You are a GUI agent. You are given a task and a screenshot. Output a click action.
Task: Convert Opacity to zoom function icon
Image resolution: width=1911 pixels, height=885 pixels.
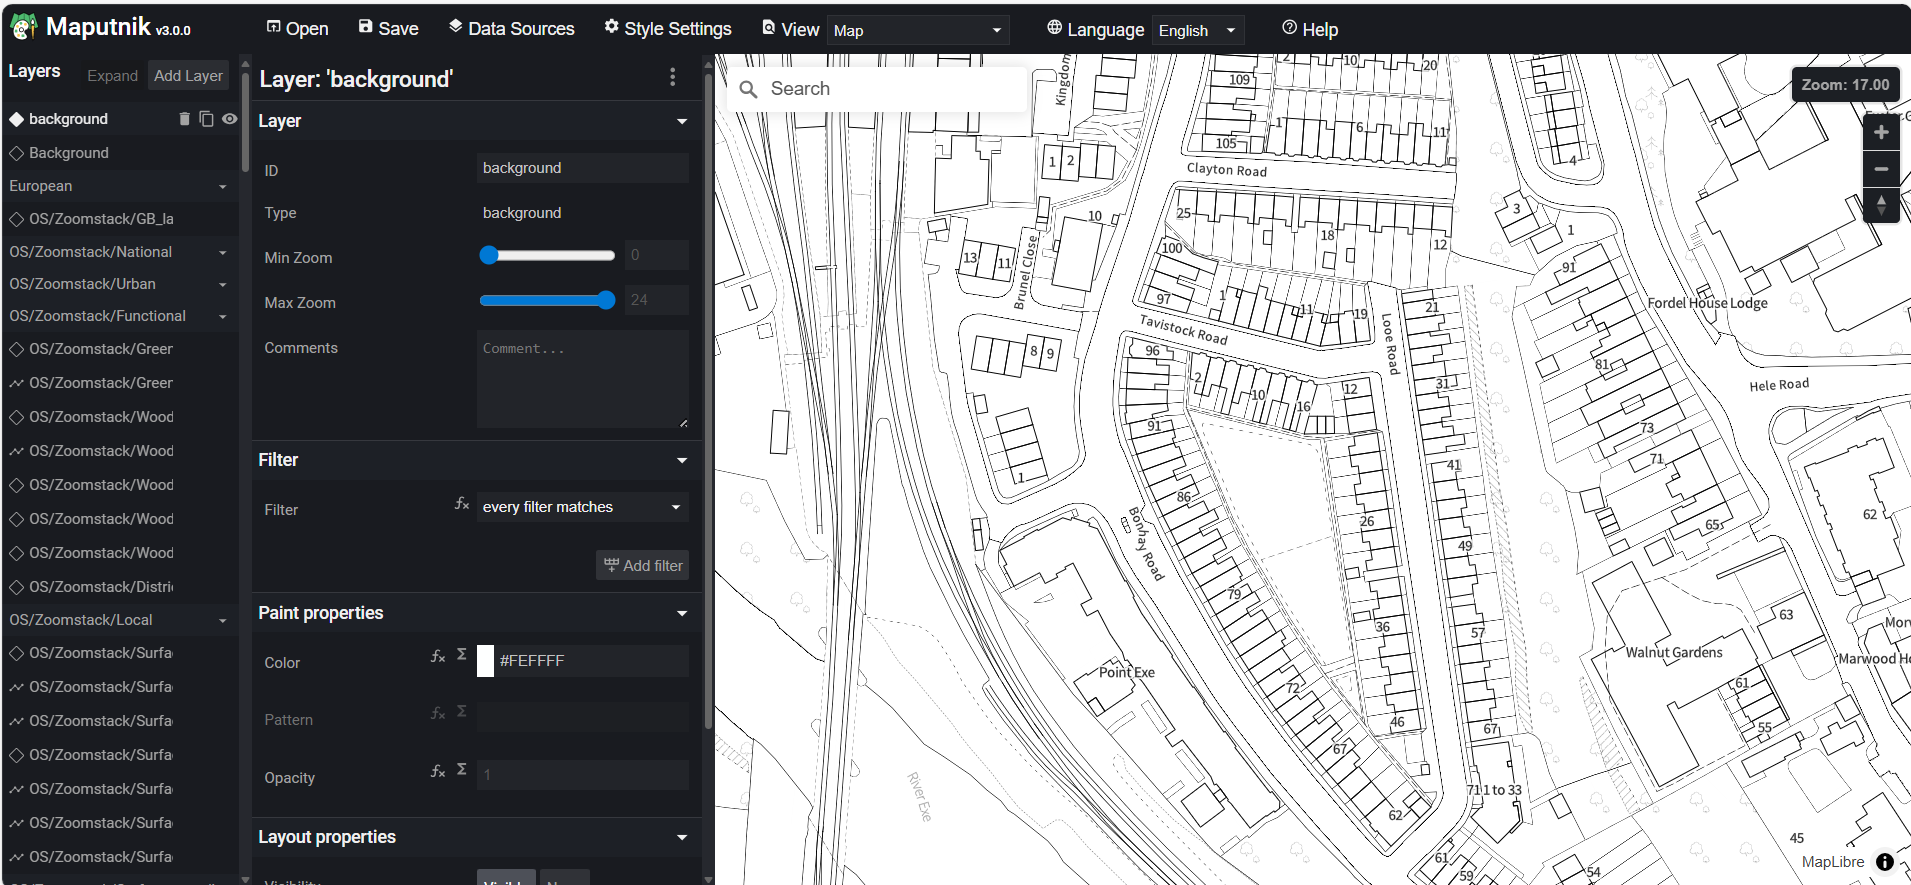click(461, 770)
